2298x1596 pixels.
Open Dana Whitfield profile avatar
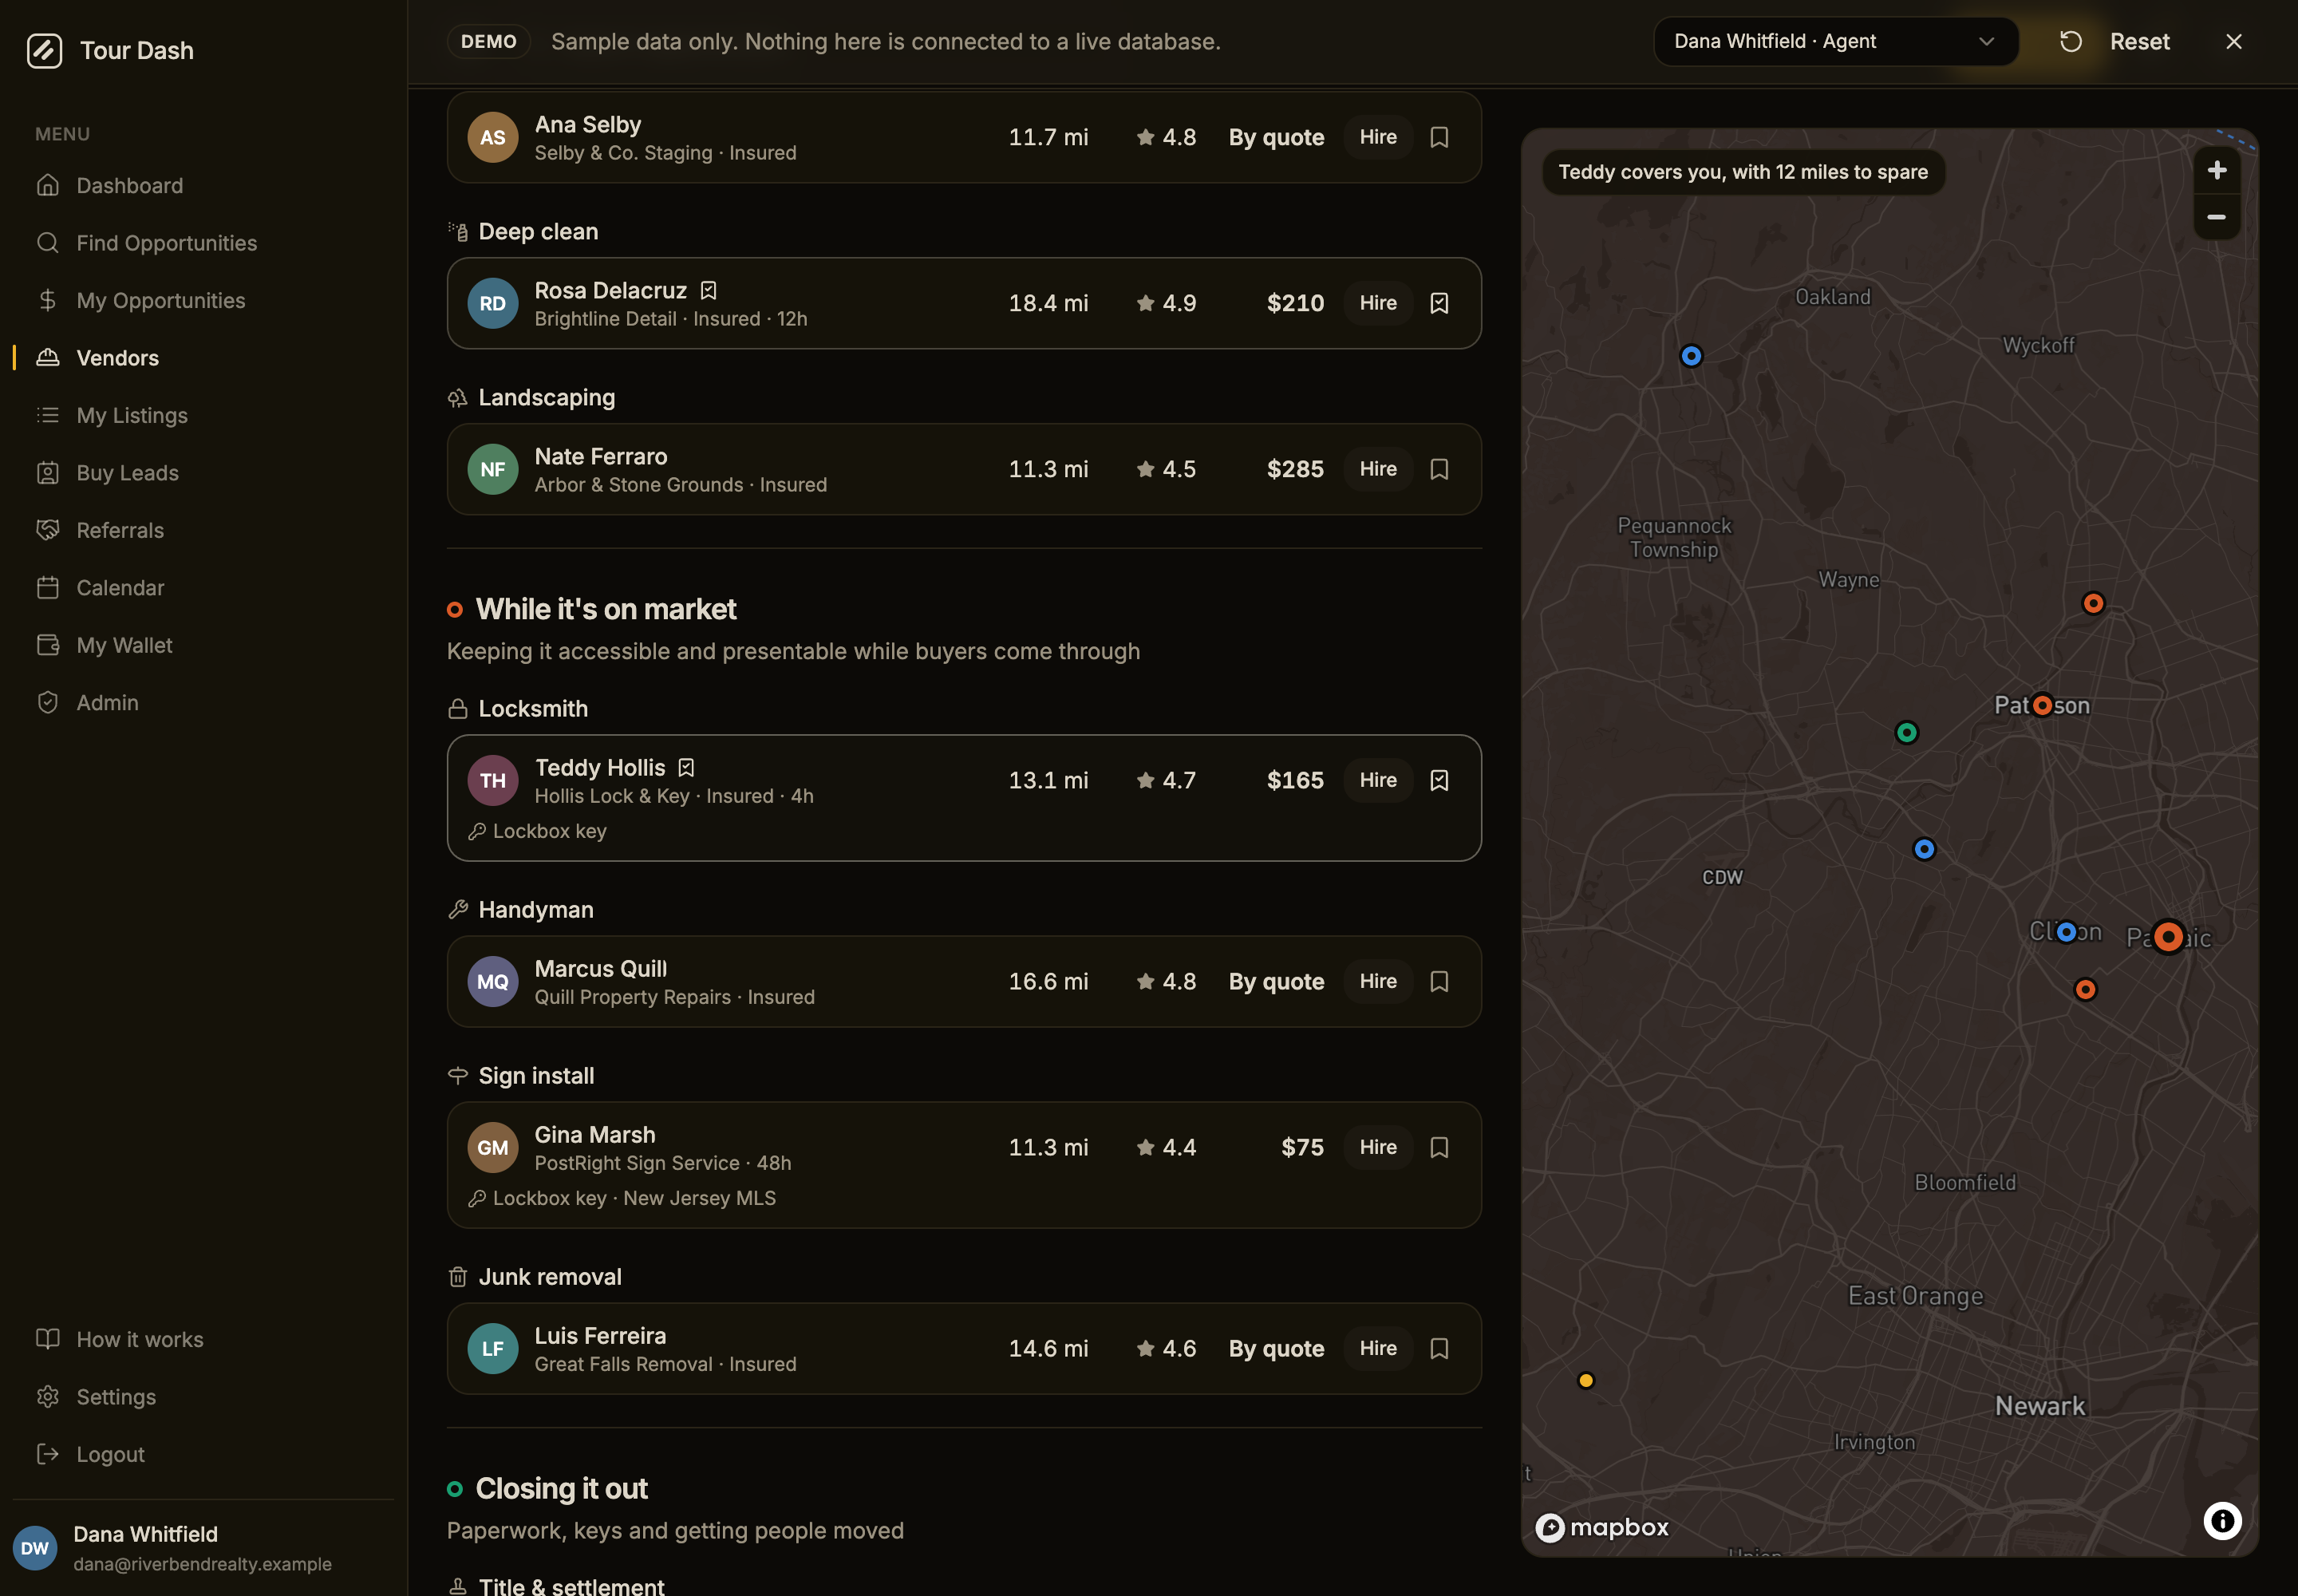pyautogui.click(x=35, y=1548)
